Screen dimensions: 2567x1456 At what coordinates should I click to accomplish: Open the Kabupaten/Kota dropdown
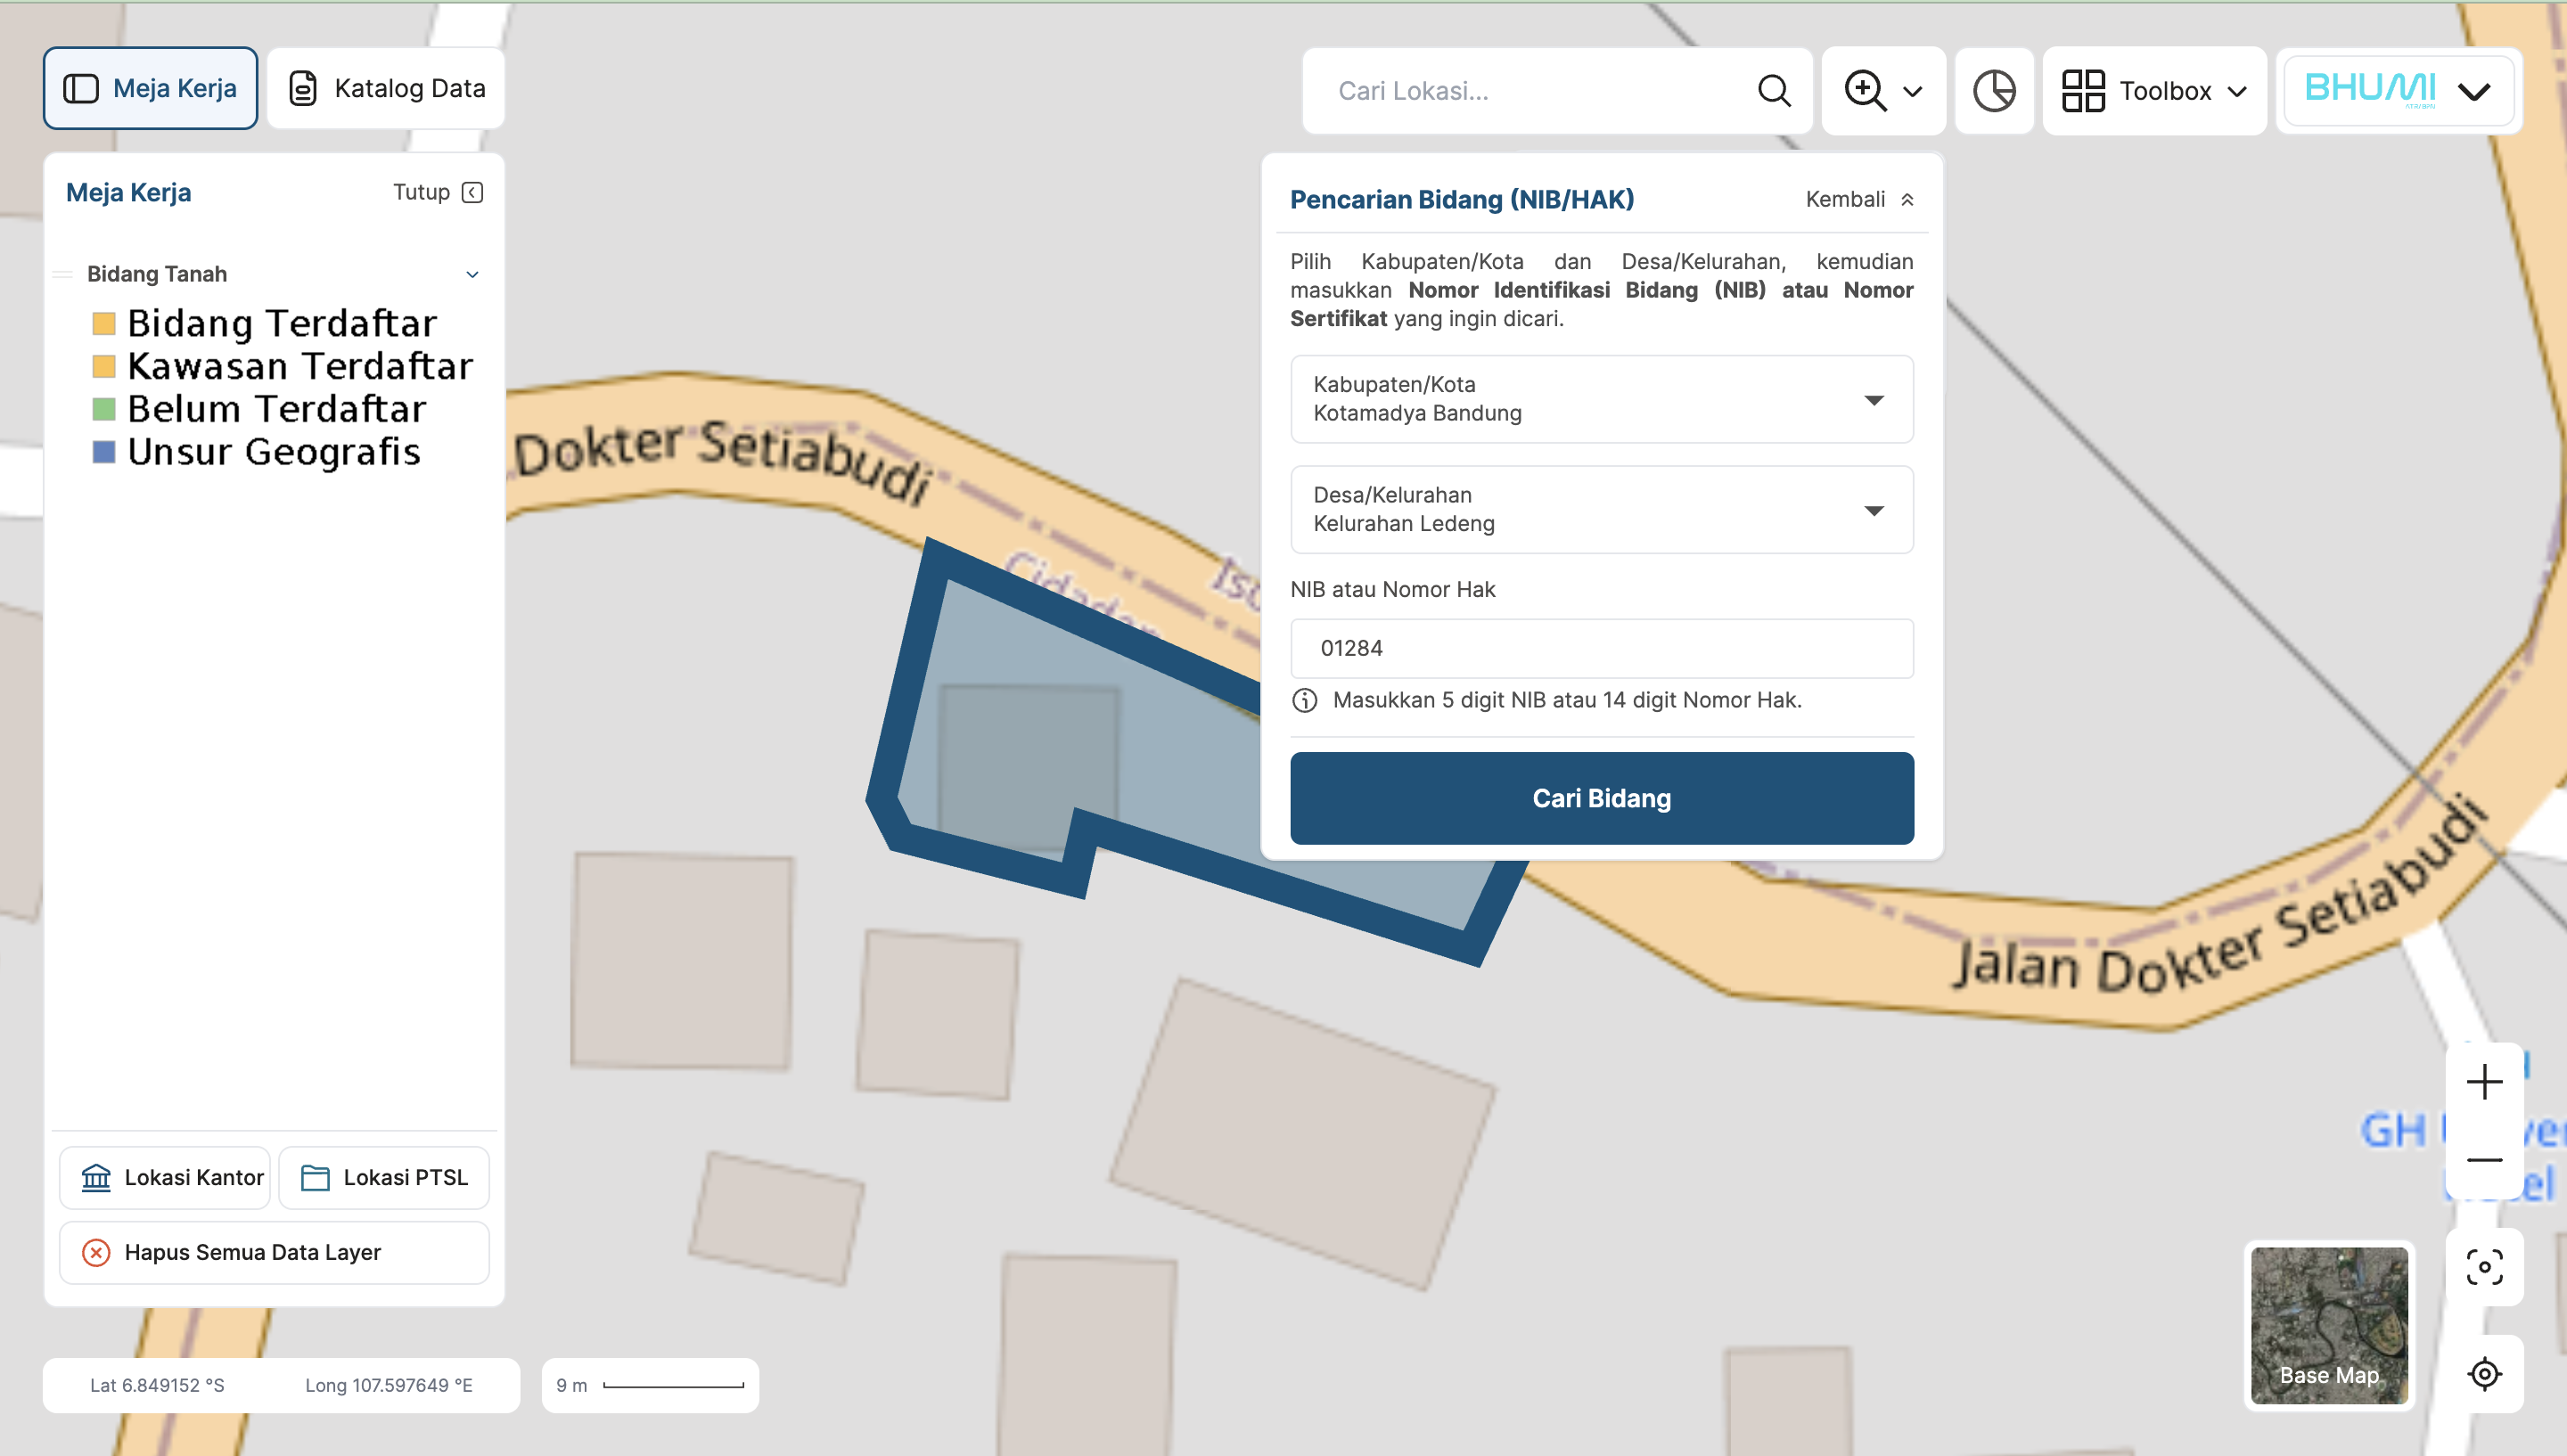point(1601,399)
